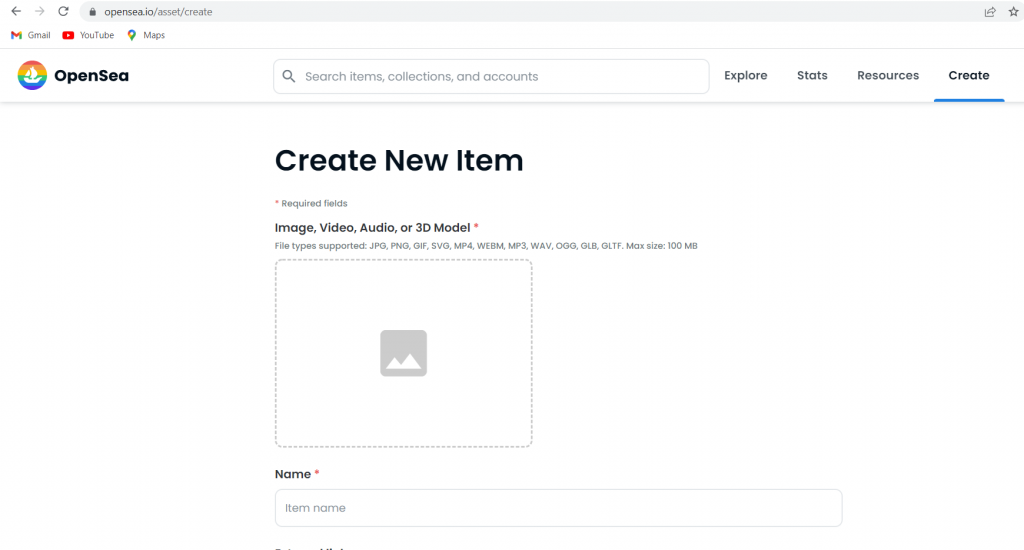Click the Item name input field
Image resolution: width=1024 pixels, height=550 pixels.
click(x=558, y=508)
